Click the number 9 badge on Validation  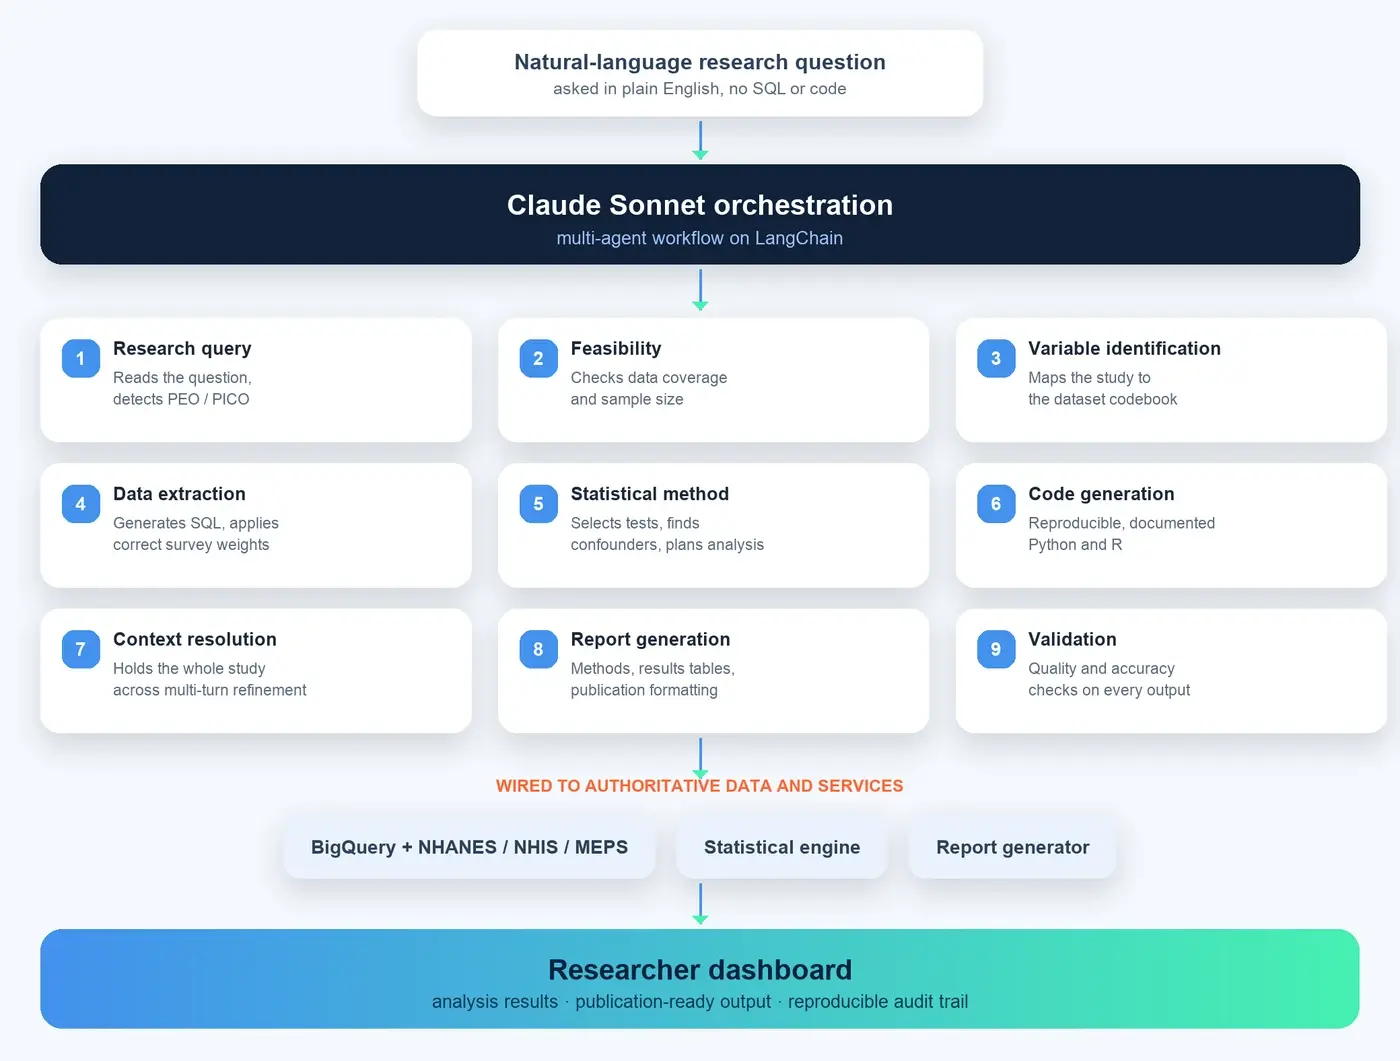pyautogui.click(x=996, y=649)
